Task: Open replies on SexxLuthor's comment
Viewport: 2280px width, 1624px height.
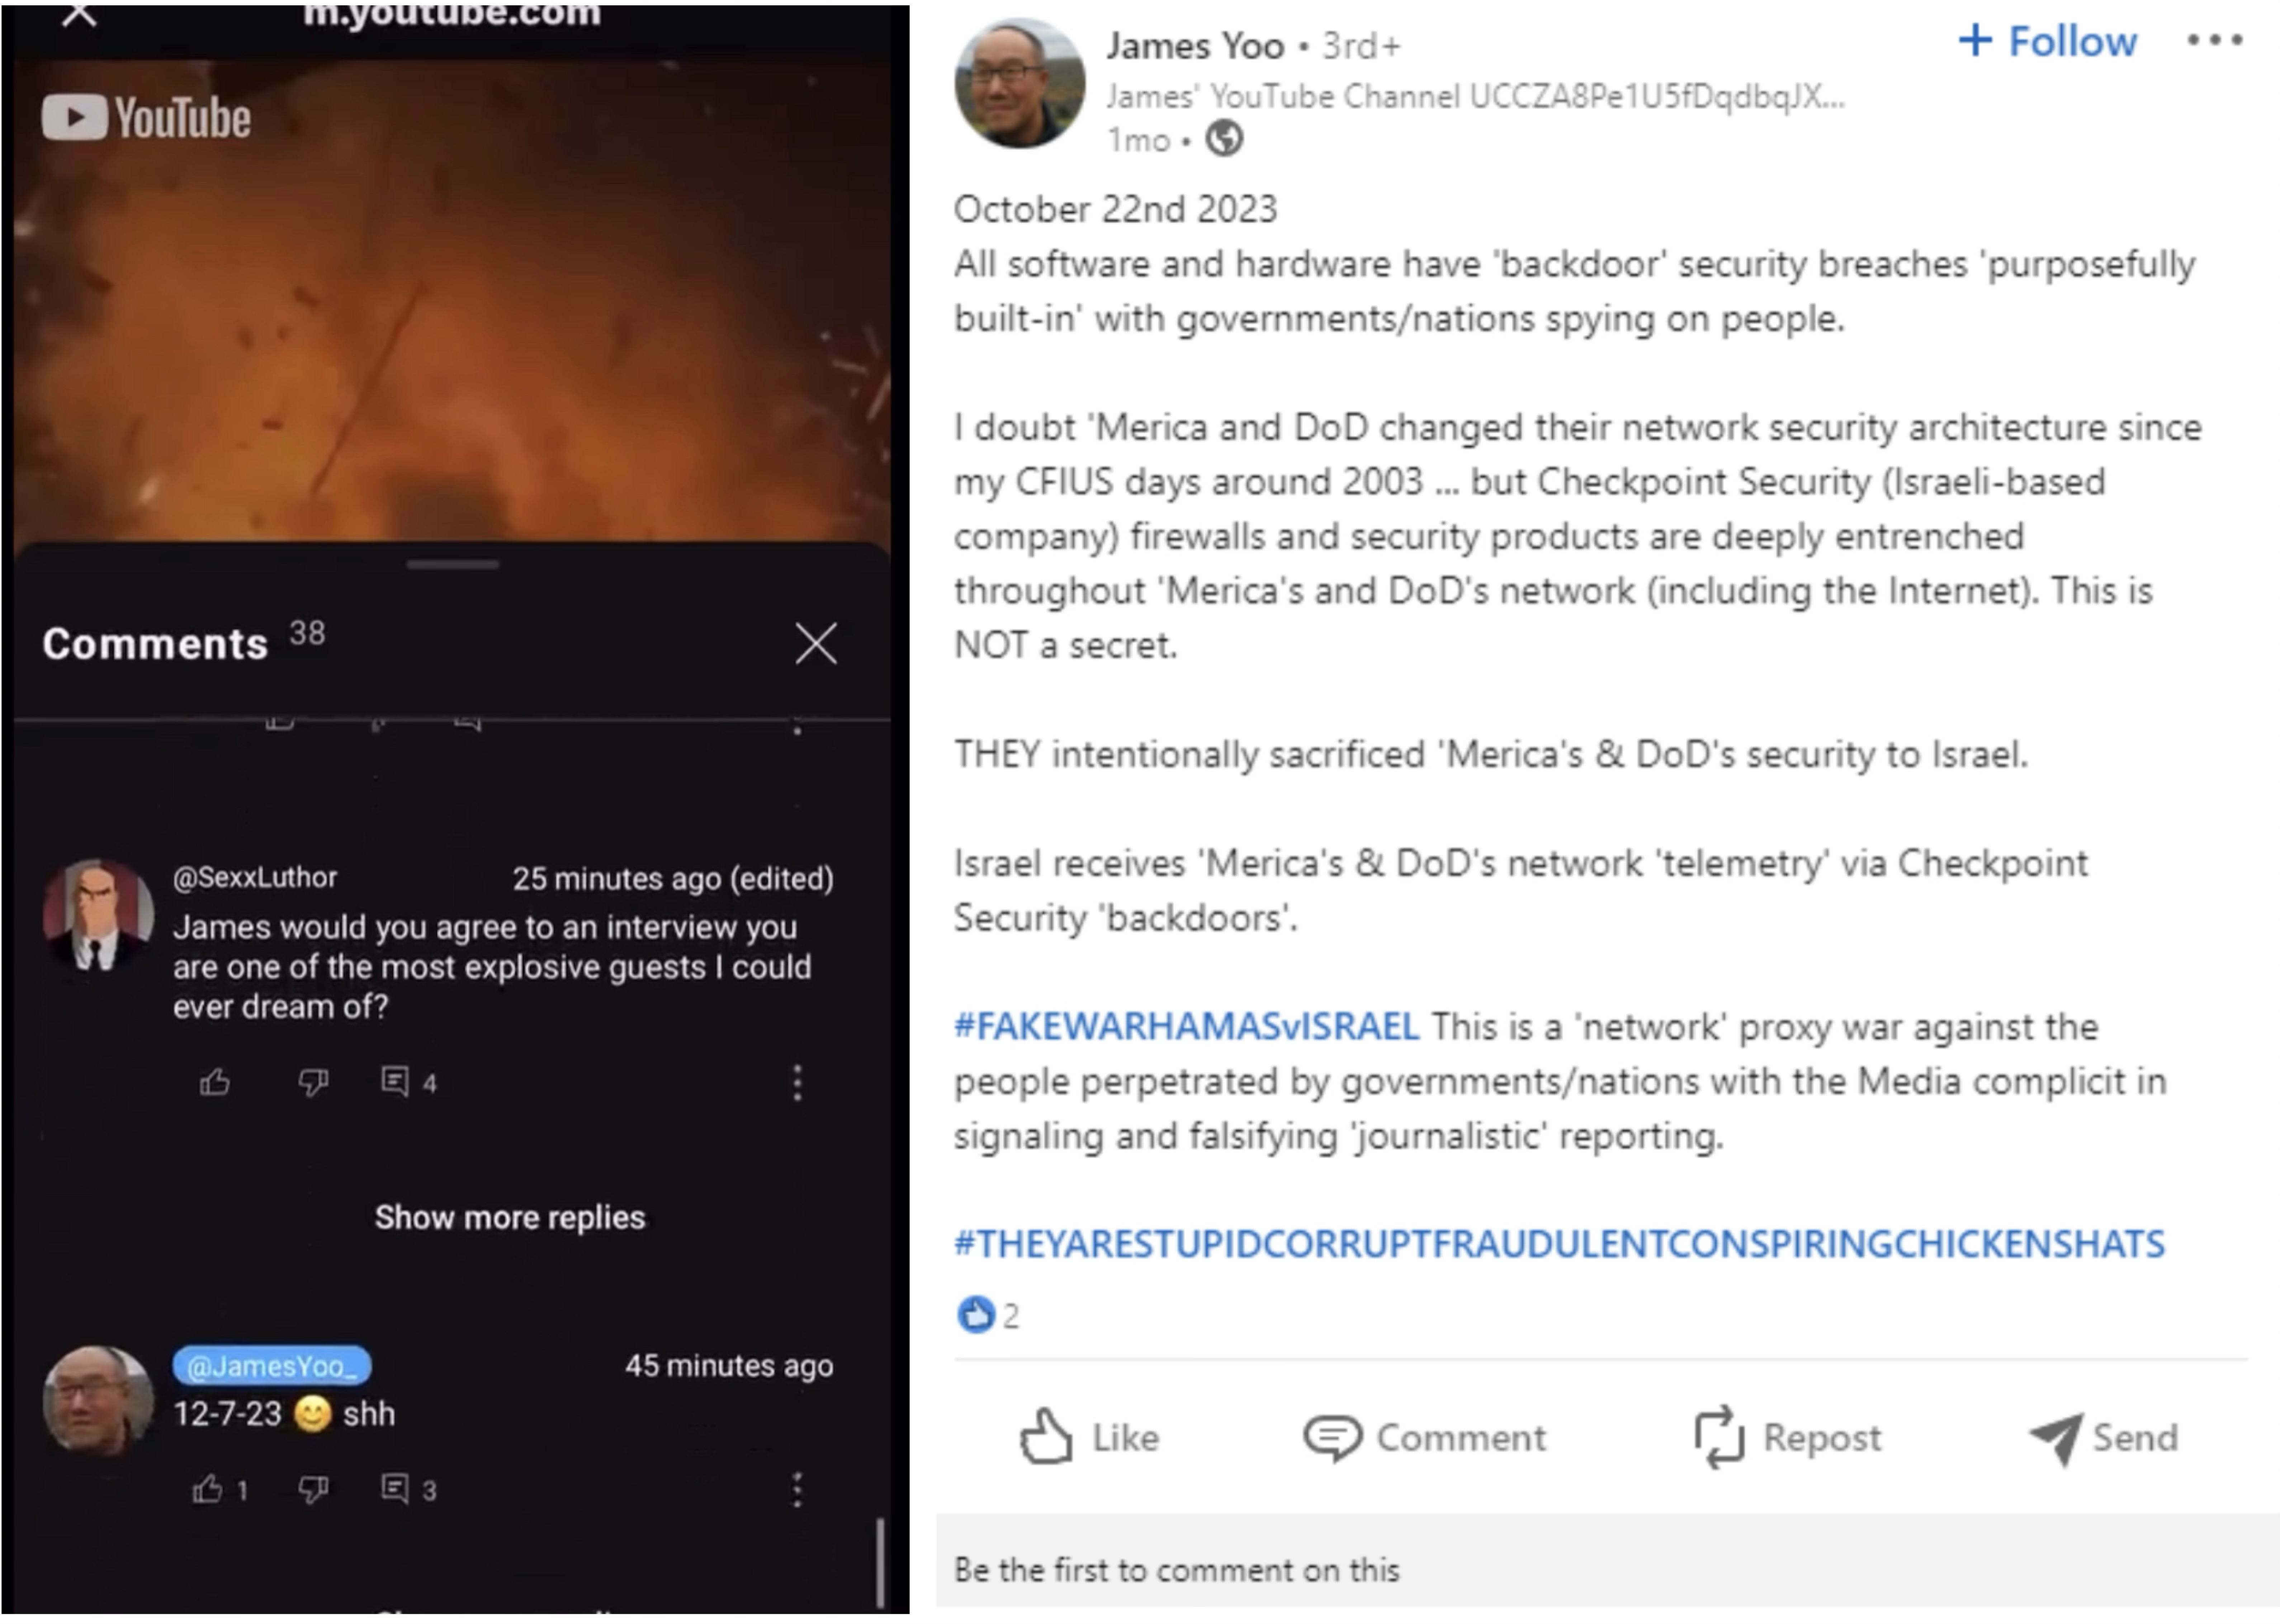Action: point(396,1082)
